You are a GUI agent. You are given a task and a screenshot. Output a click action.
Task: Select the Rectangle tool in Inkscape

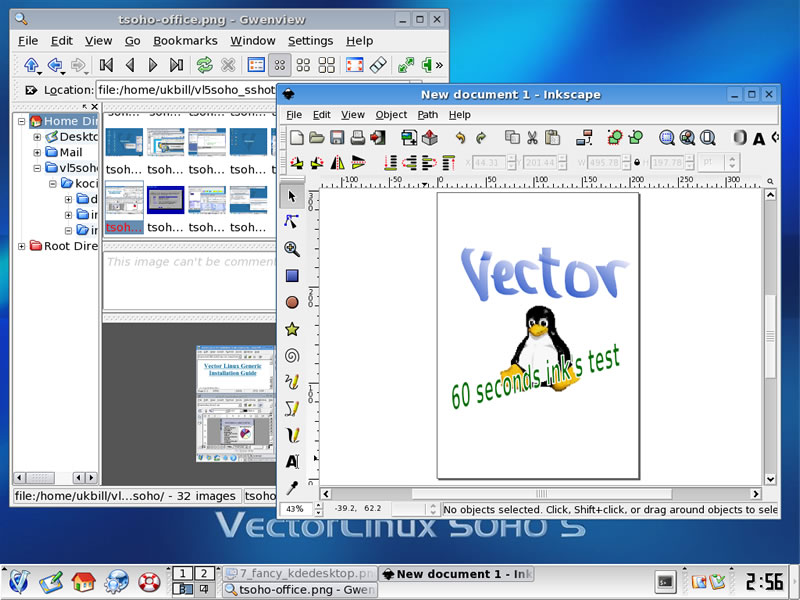click(292, 276)
